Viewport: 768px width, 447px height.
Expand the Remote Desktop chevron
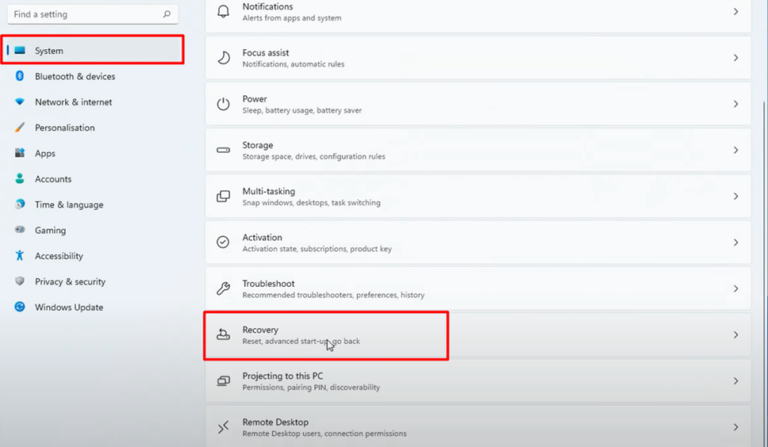[736, 427]
